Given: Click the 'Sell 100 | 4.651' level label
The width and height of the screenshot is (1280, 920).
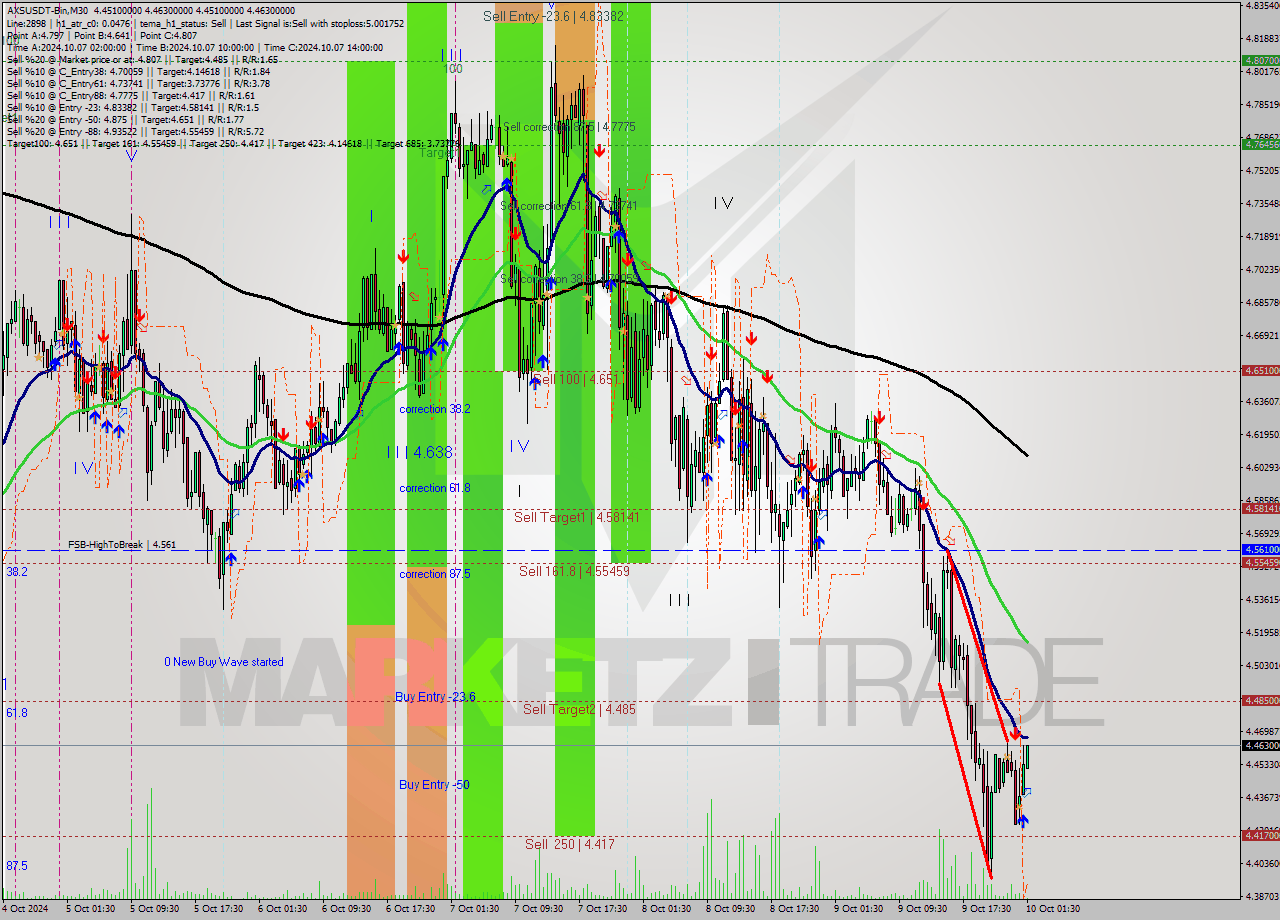Looking at the screenshot, I should point(575,380).
